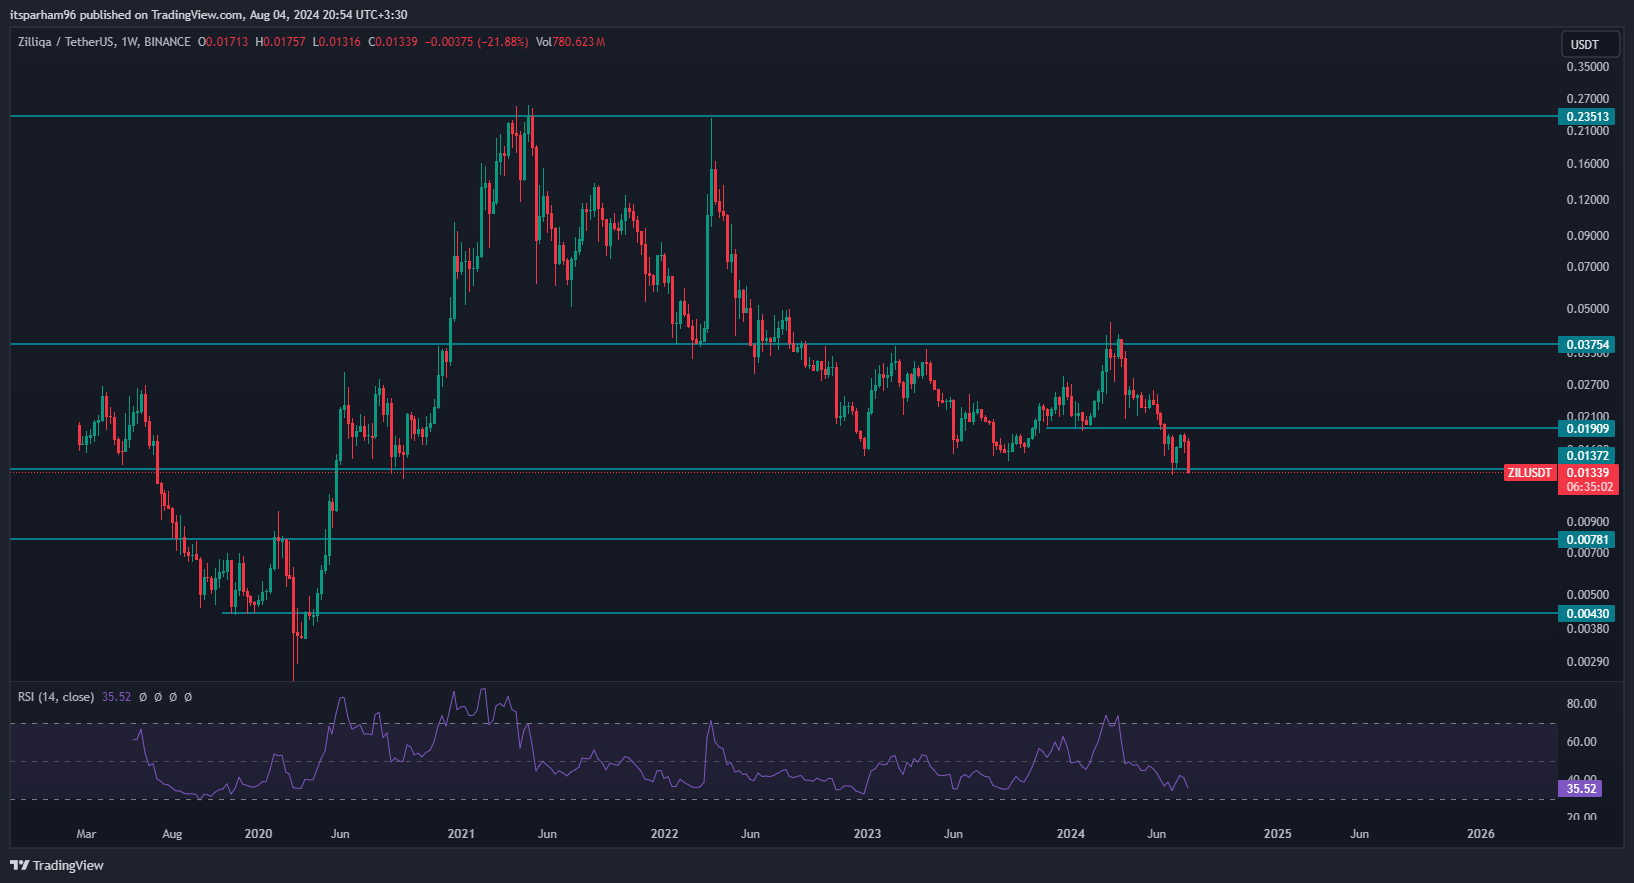Select the close value C0.01339
Screen dimensions: 1634x883
[393, 42]
